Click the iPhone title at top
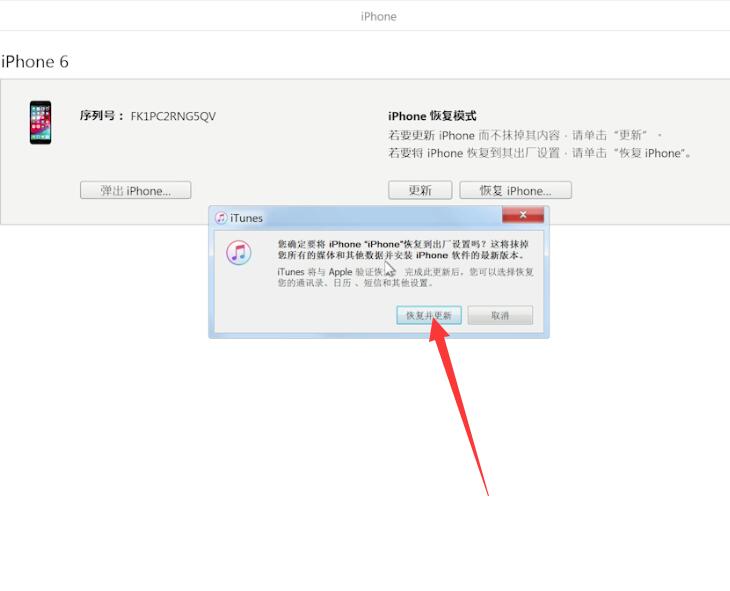 point(379,17)
